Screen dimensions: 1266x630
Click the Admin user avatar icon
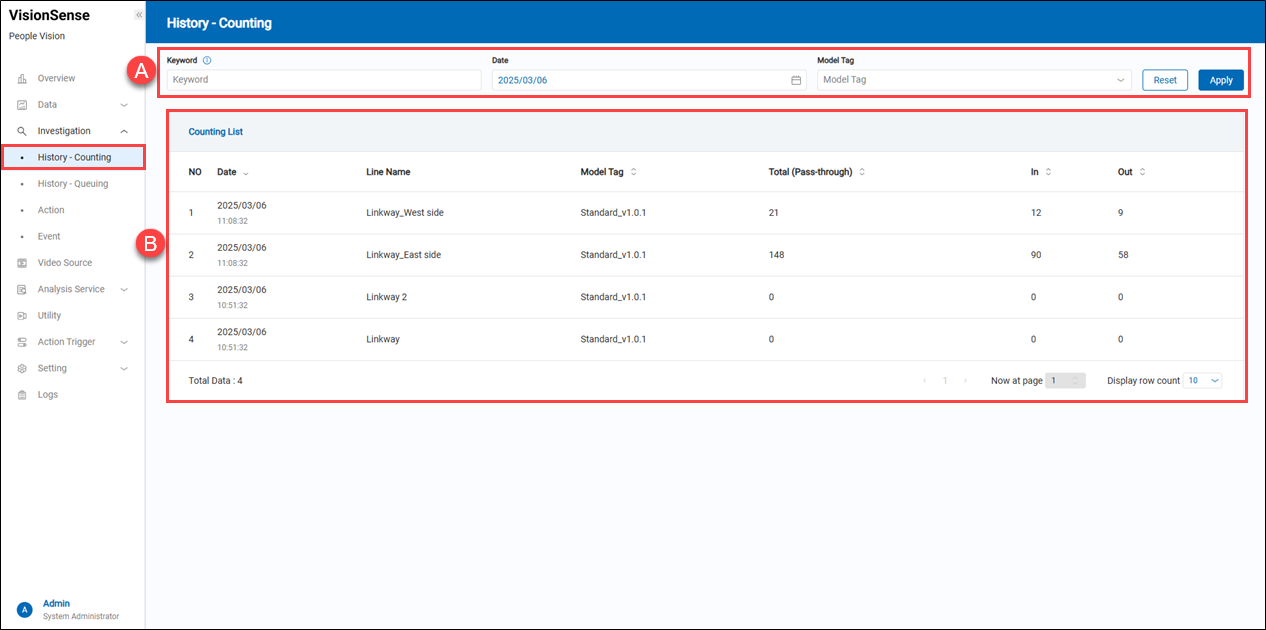coord(25,609)
